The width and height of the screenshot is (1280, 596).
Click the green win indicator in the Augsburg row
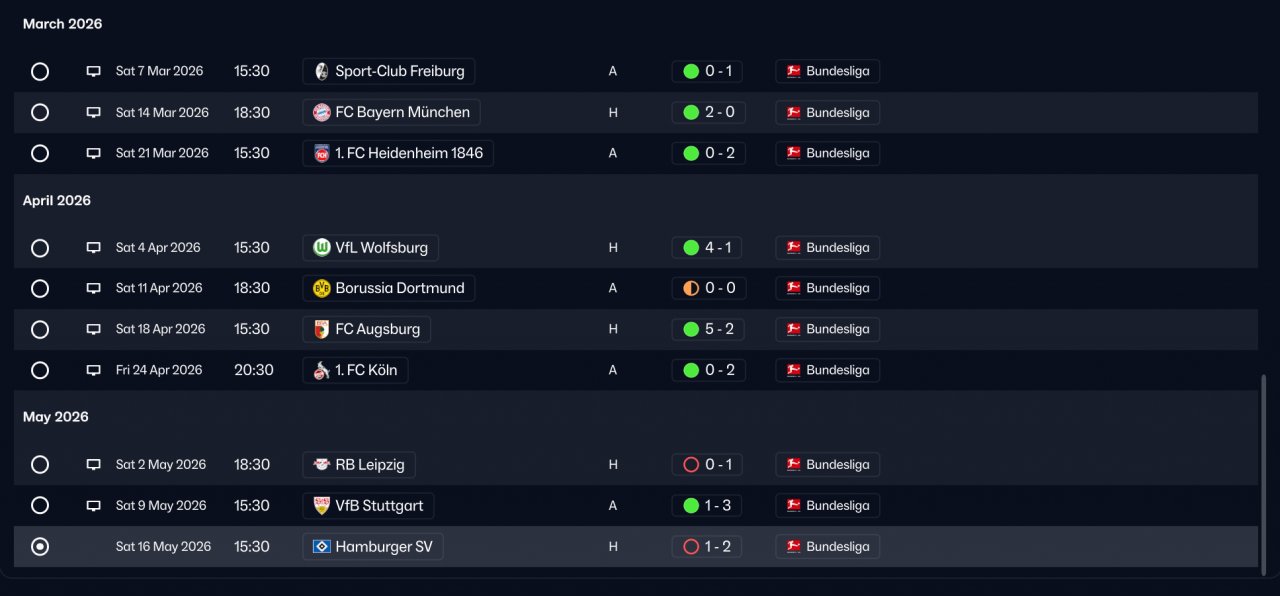click(x=690, y=329)
